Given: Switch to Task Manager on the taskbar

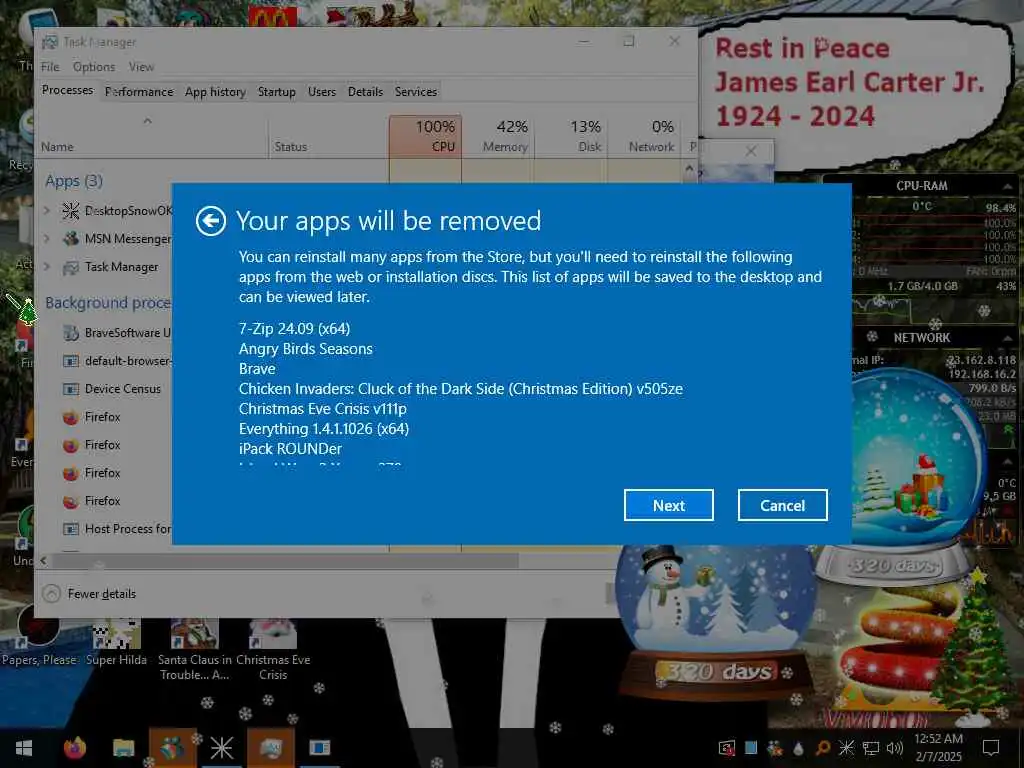Looking at the screenshot, I should coord(270,748).
